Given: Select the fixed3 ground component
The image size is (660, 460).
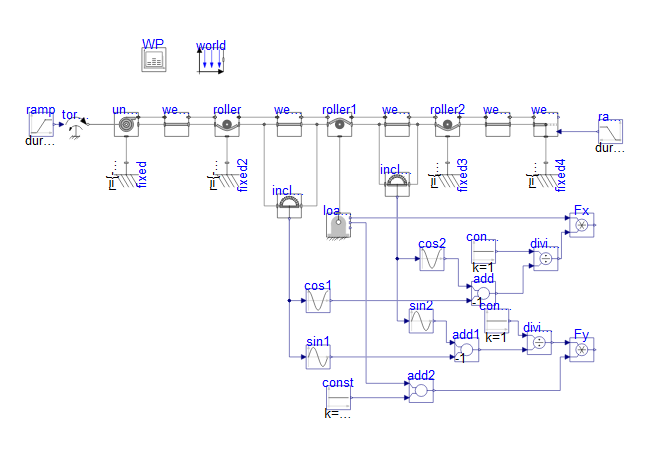Looking at the screenshot, I should (x=446, y=180).
